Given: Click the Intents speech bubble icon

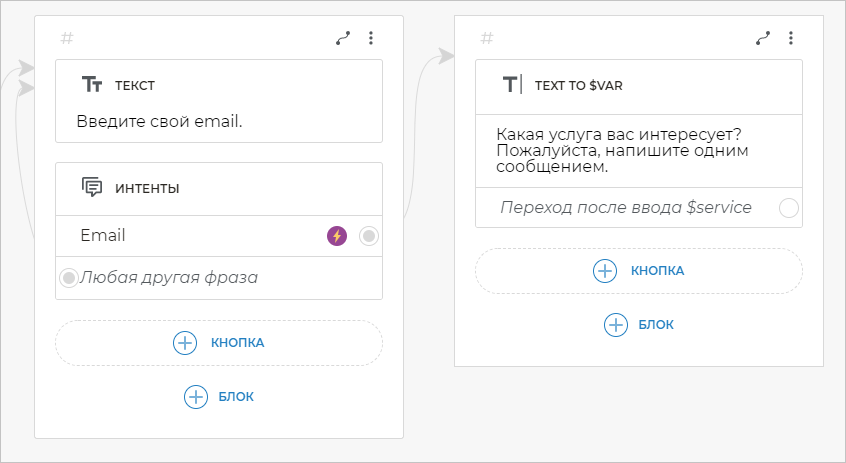Looking at the screenshot, I should (x=92, y=187).
